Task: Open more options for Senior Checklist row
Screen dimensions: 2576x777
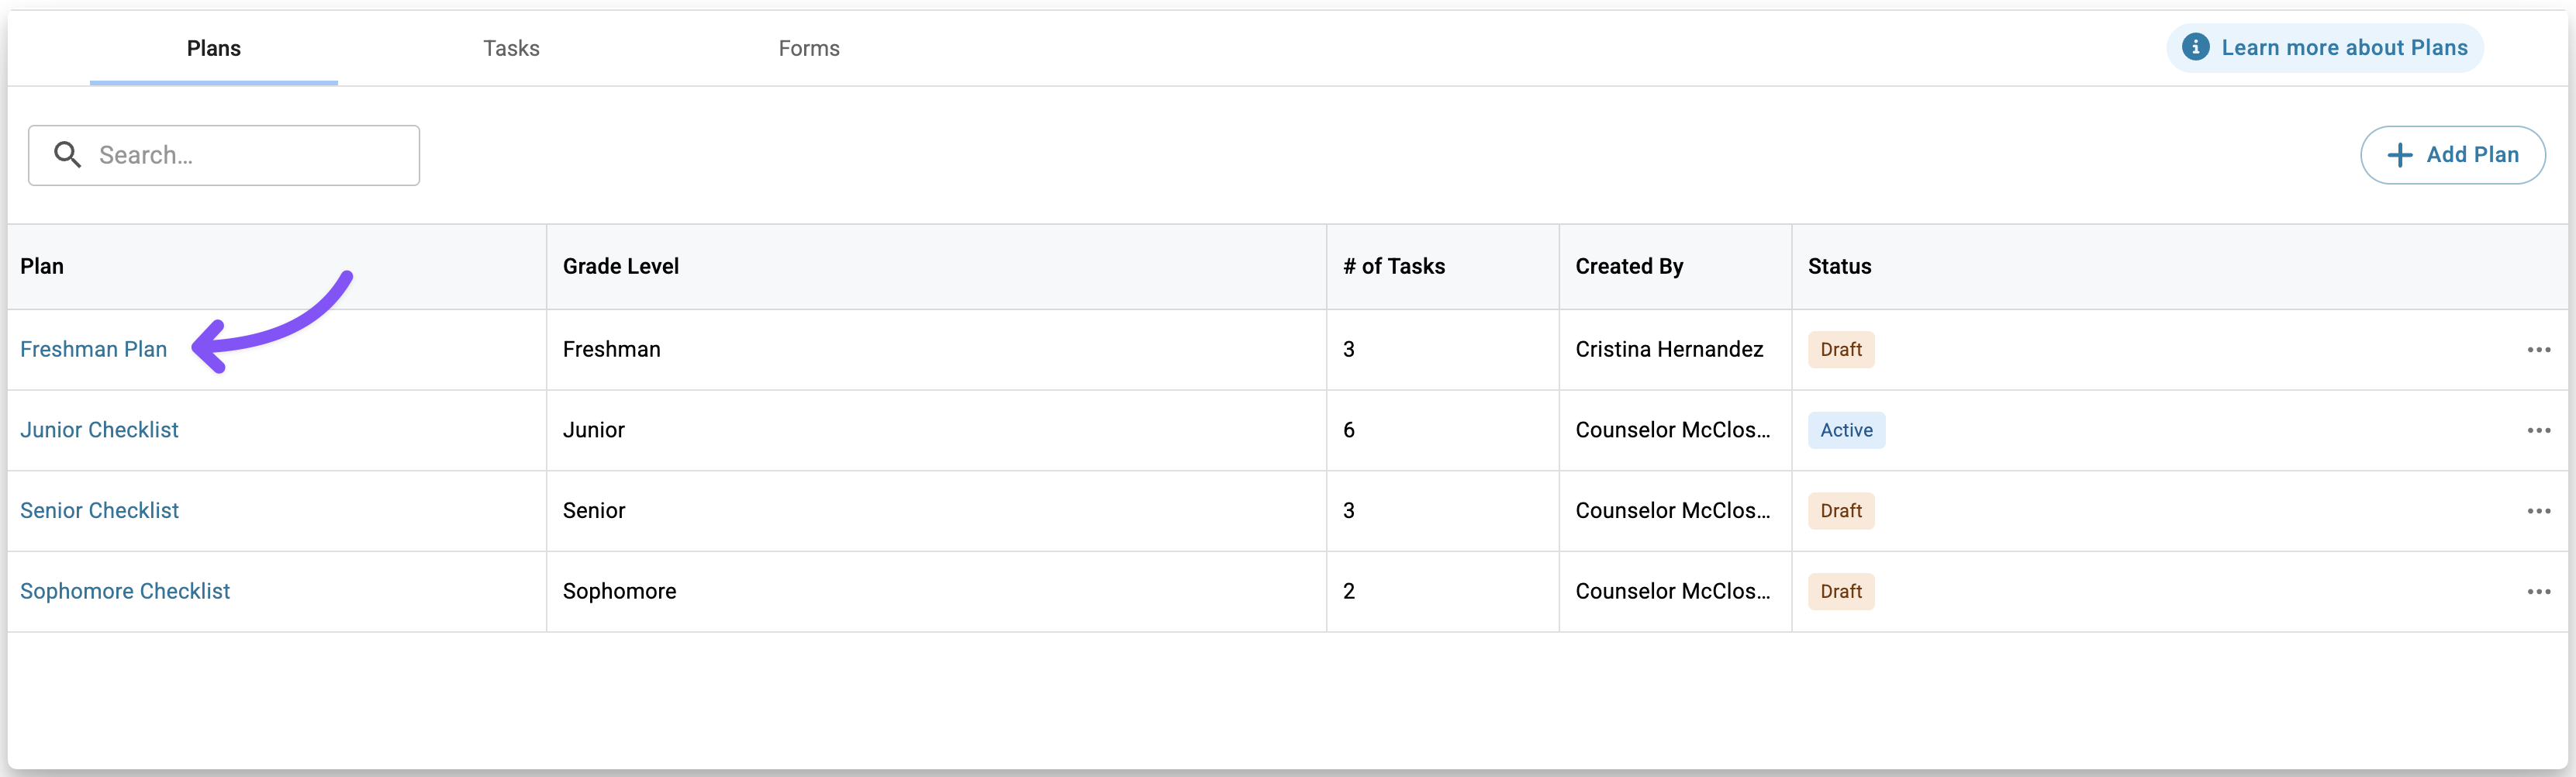Action: (x=2538, y=511)
